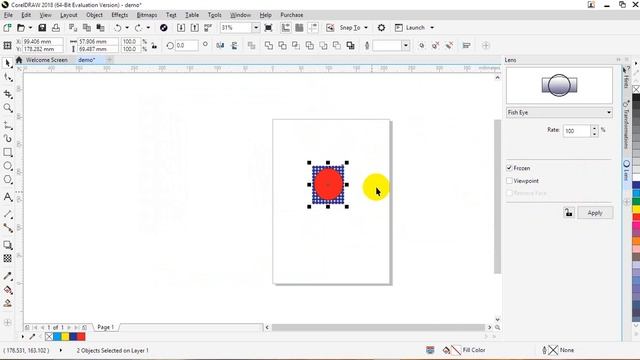Toggle the Viewpoint checkbox
Image resolution: width=640 pixels, height=360 pixels.
(x=509, y=180)
